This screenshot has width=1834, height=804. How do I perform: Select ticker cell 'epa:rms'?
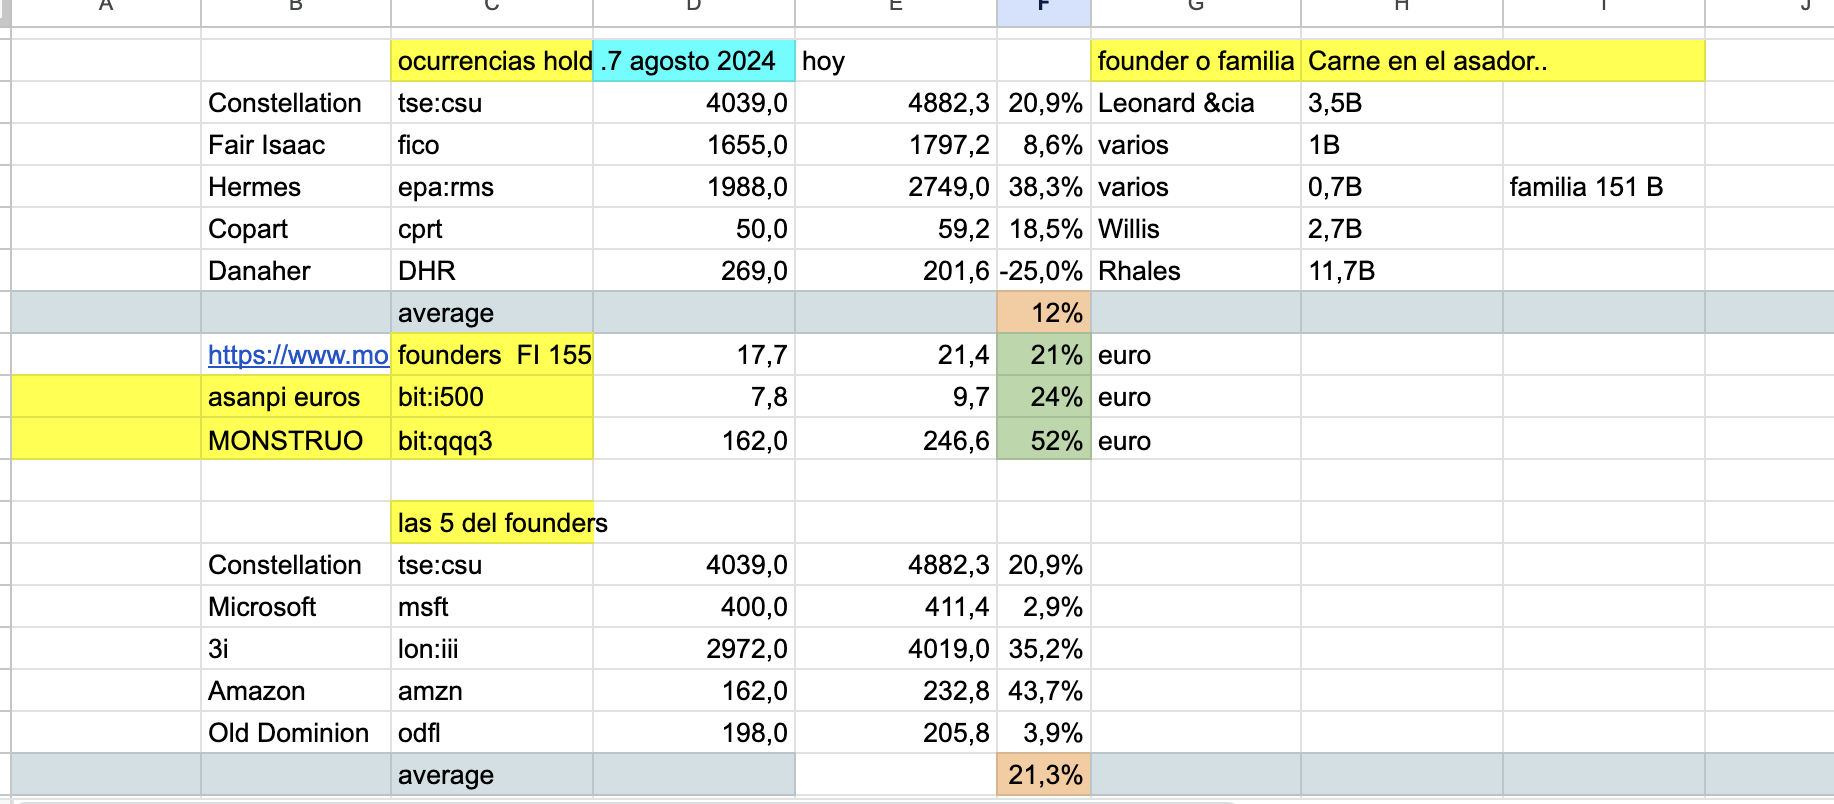492,187
